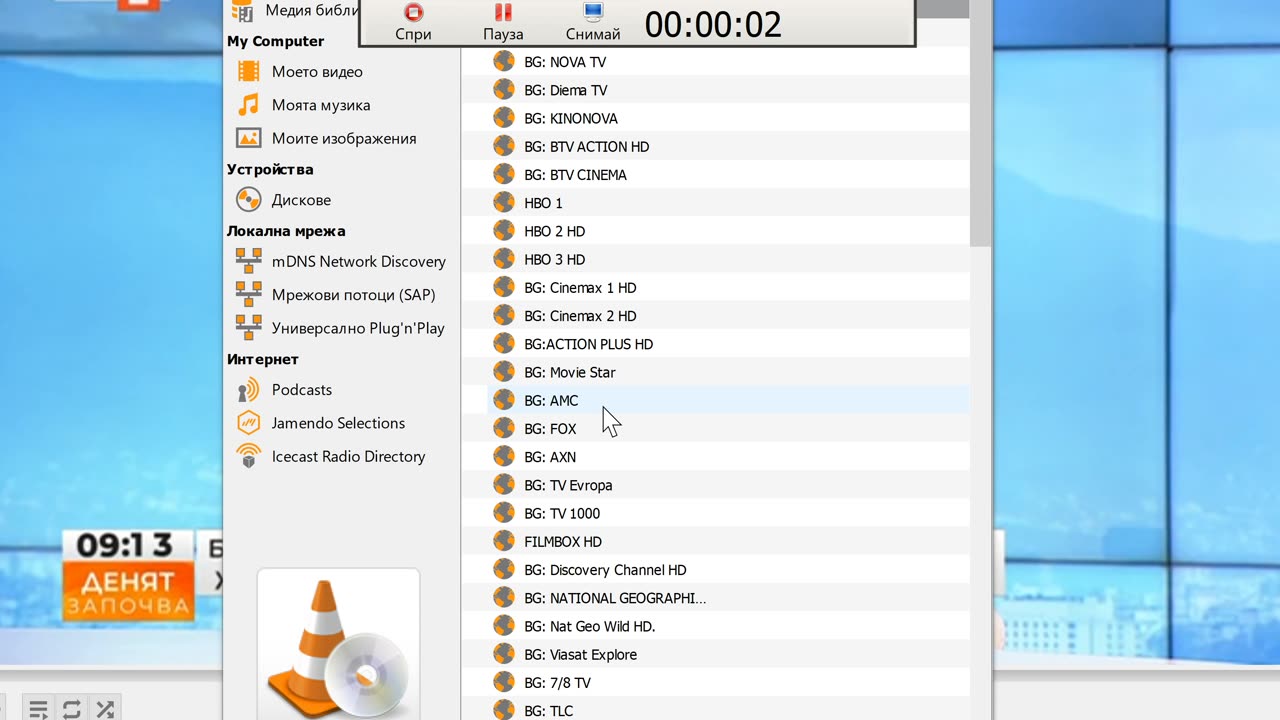Open the Медия библиотека sidebar entry

coord(294,11)
